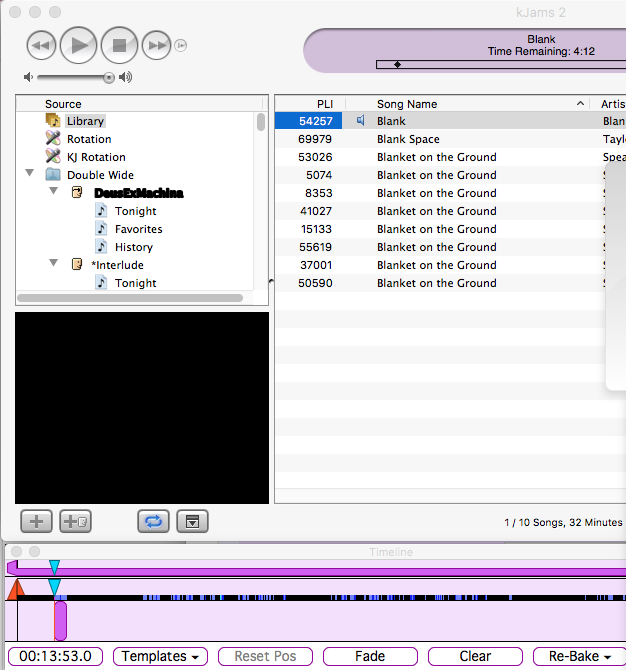Screen dimensions: 626x670
Task: Skip to the next song
Action: point(156,45)
